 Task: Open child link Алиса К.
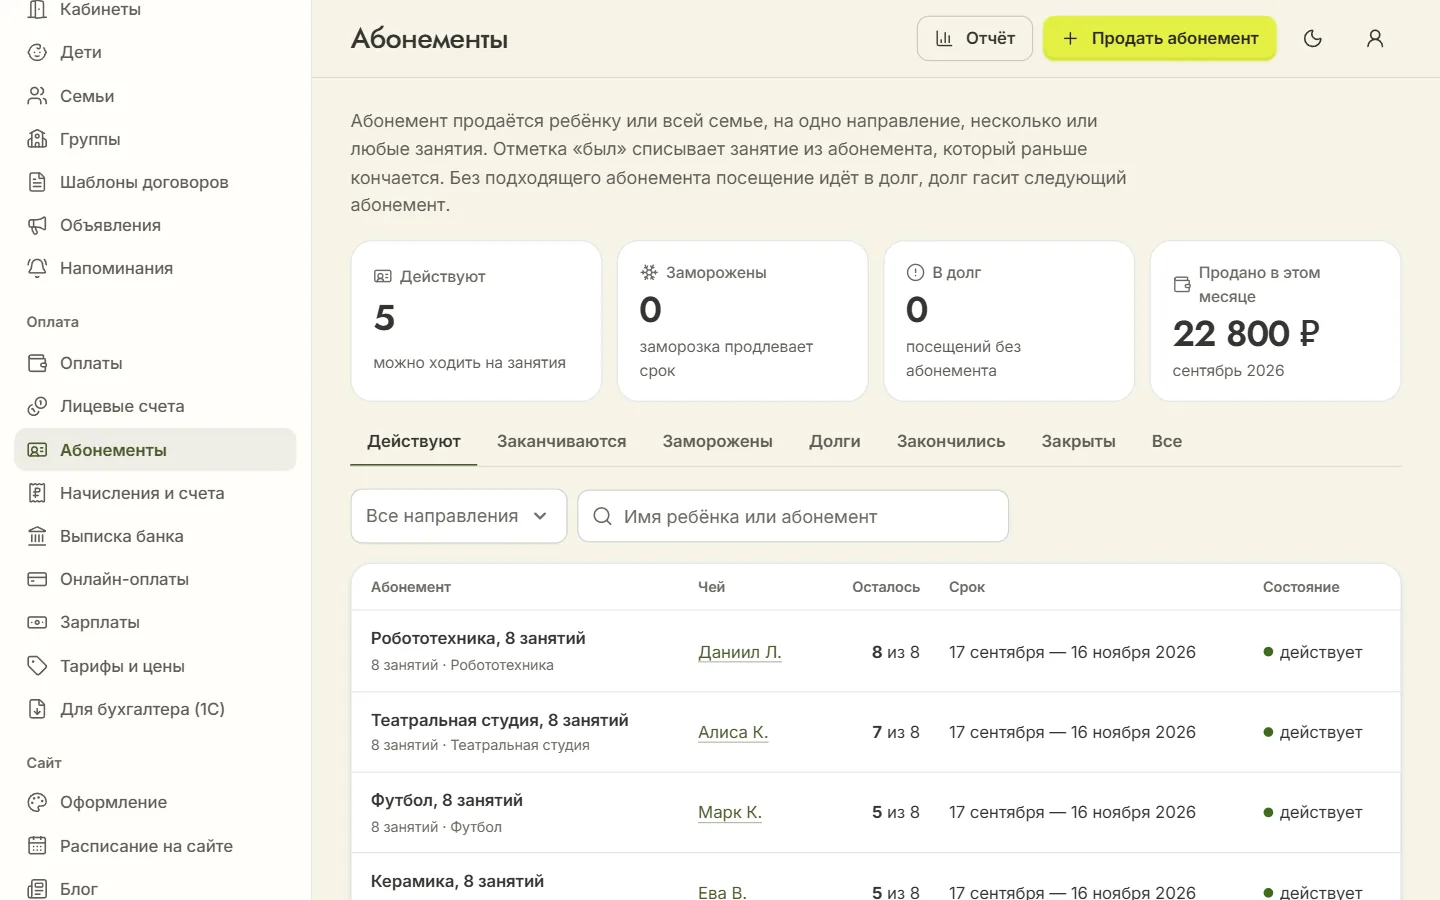click(733, 732)
